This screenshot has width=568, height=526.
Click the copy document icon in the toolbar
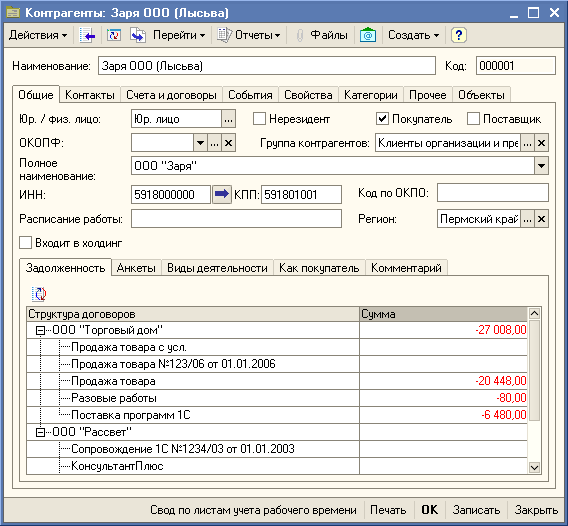point(138,35)
